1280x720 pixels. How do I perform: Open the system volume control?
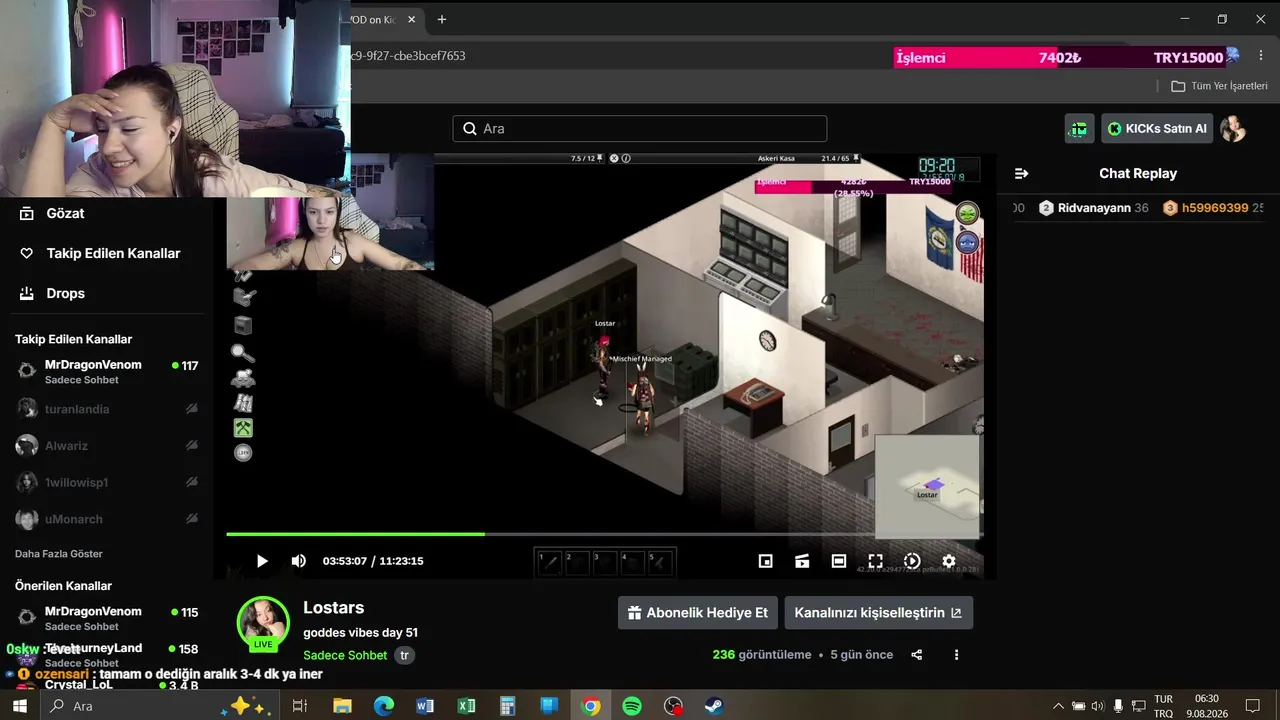(1098, 706)
